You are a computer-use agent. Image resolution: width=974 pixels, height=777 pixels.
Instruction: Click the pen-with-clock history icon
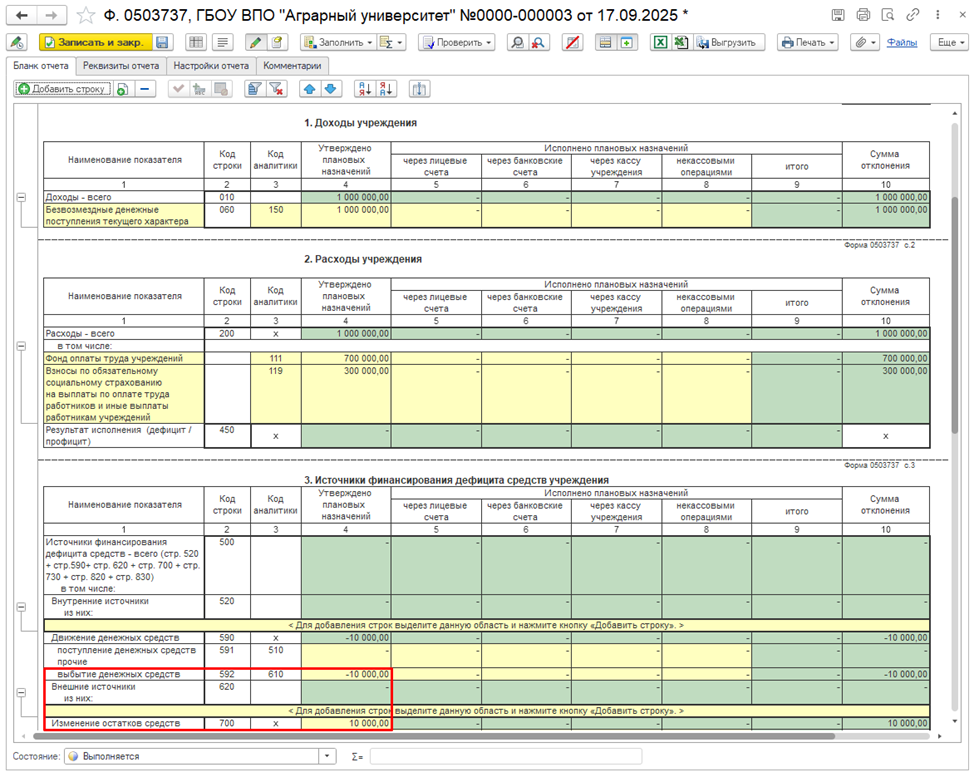(17, 42)
